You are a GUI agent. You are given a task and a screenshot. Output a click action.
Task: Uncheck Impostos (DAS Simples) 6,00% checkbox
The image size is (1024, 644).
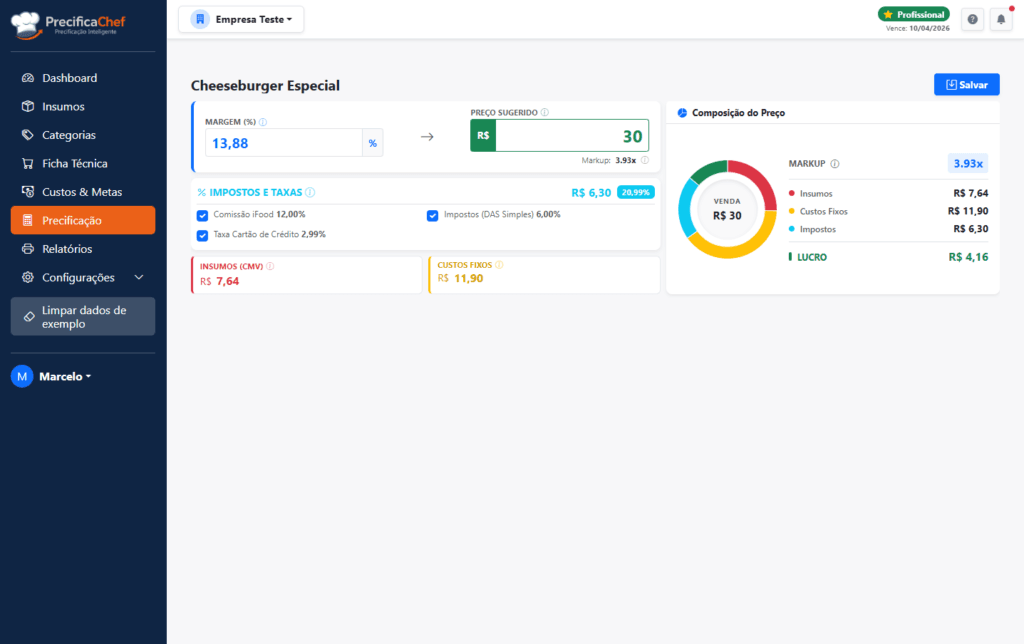pos(432,216)
